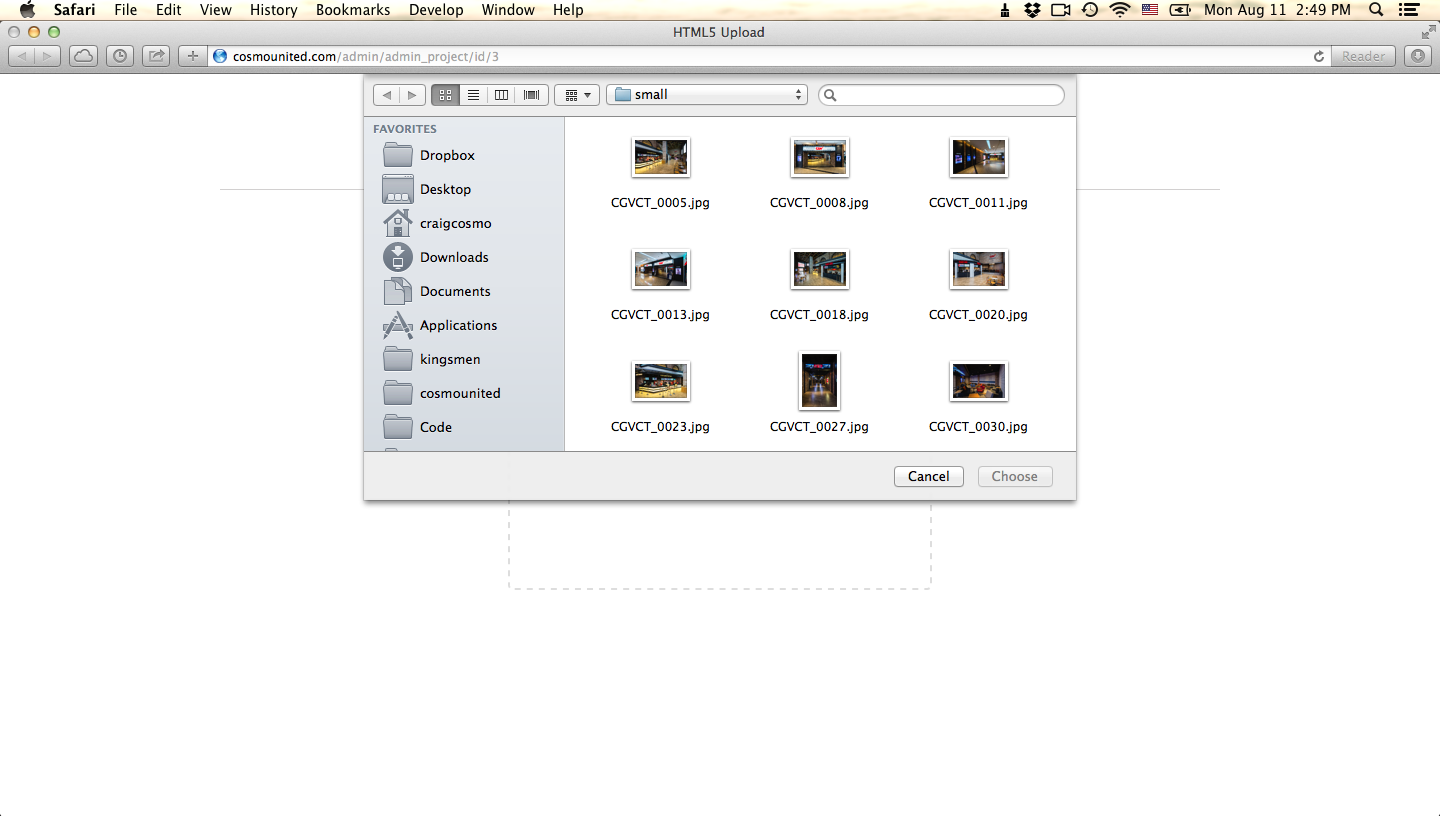Check battery status in menu bar
Image resolution: width=1440 pixels, height=816 pixels.
click(1181, 10)
